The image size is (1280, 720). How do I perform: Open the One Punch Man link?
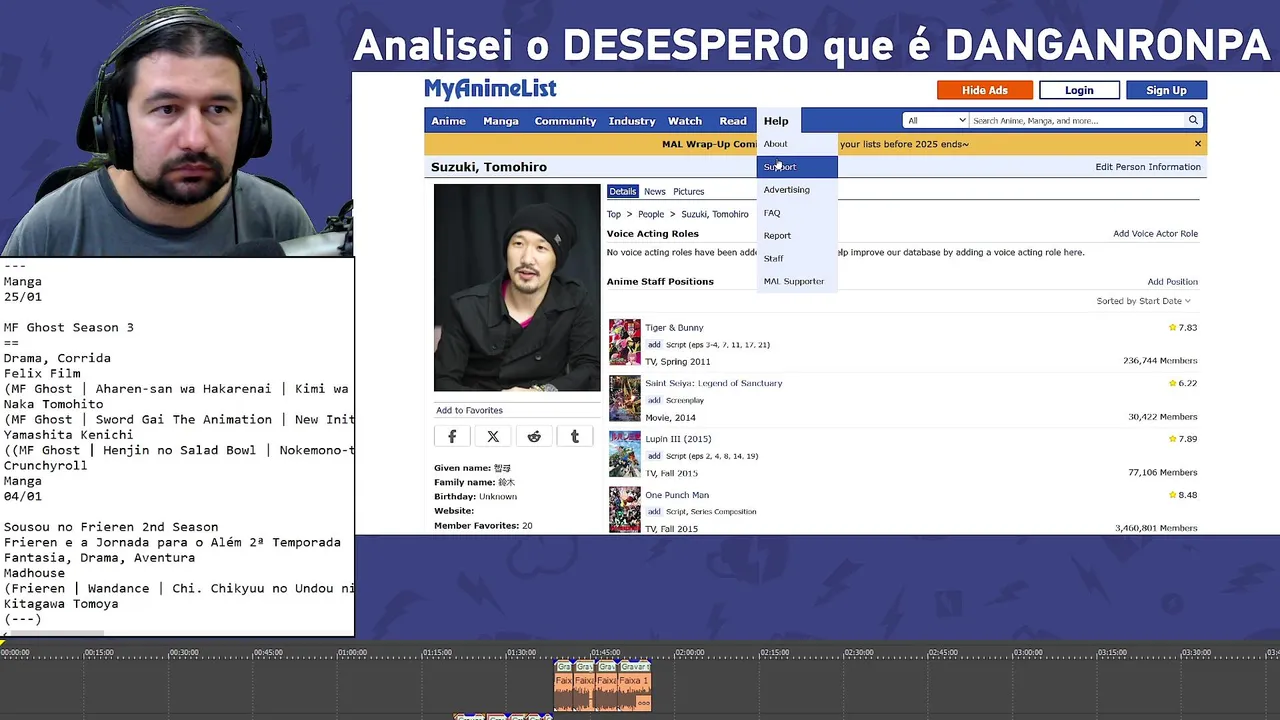[677, 495]
